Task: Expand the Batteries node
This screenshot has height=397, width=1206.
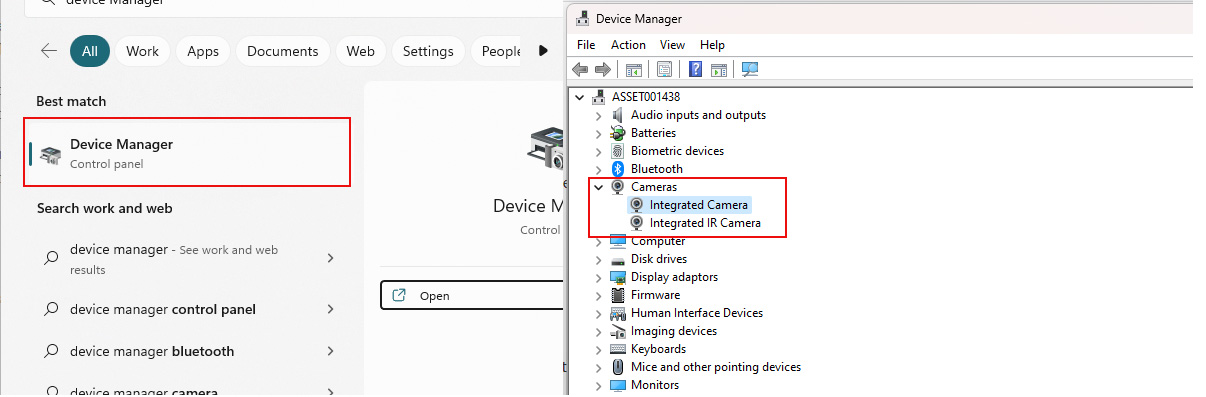Action: (x=599, y=133)
